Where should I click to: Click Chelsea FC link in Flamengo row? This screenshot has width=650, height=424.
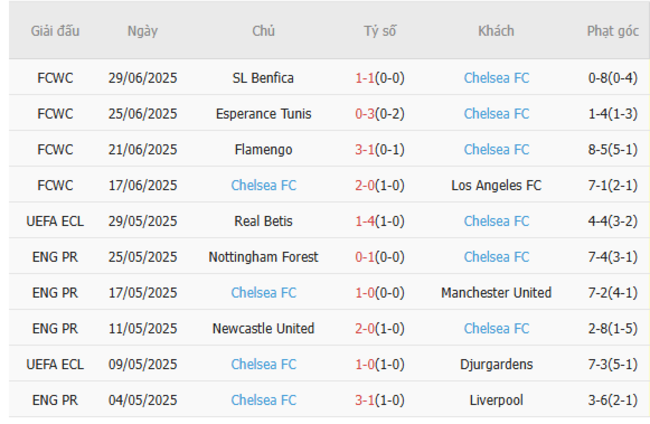point(497,150)
